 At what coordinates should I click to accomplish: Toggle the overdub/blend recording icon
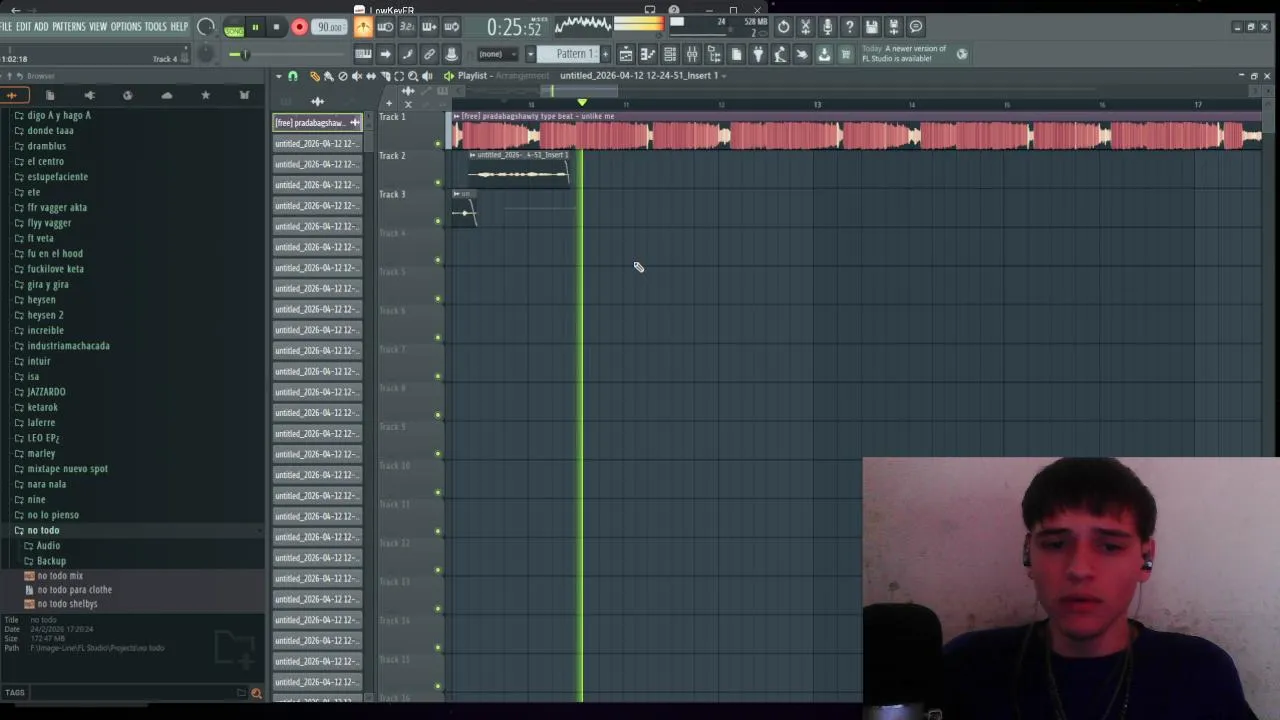click(429, 28)
